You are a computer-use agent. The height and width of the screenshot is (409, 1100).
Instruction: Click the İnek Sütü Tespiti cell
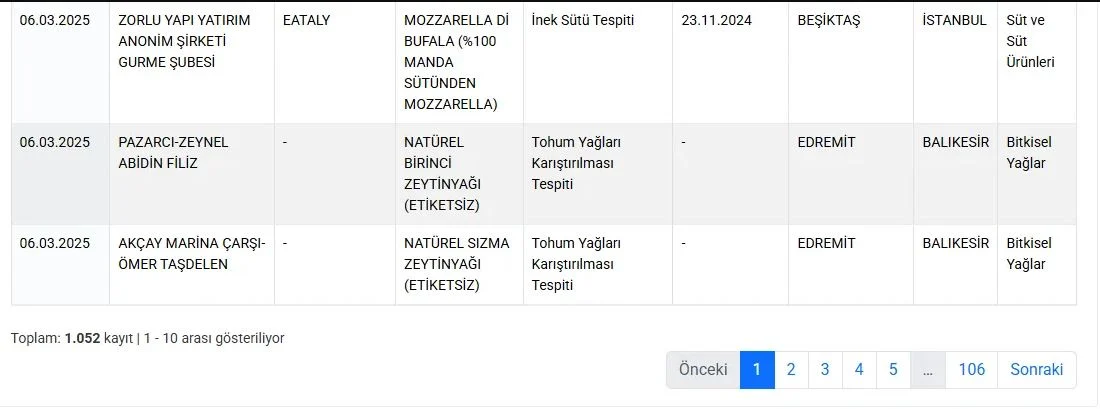coord(598,62)
